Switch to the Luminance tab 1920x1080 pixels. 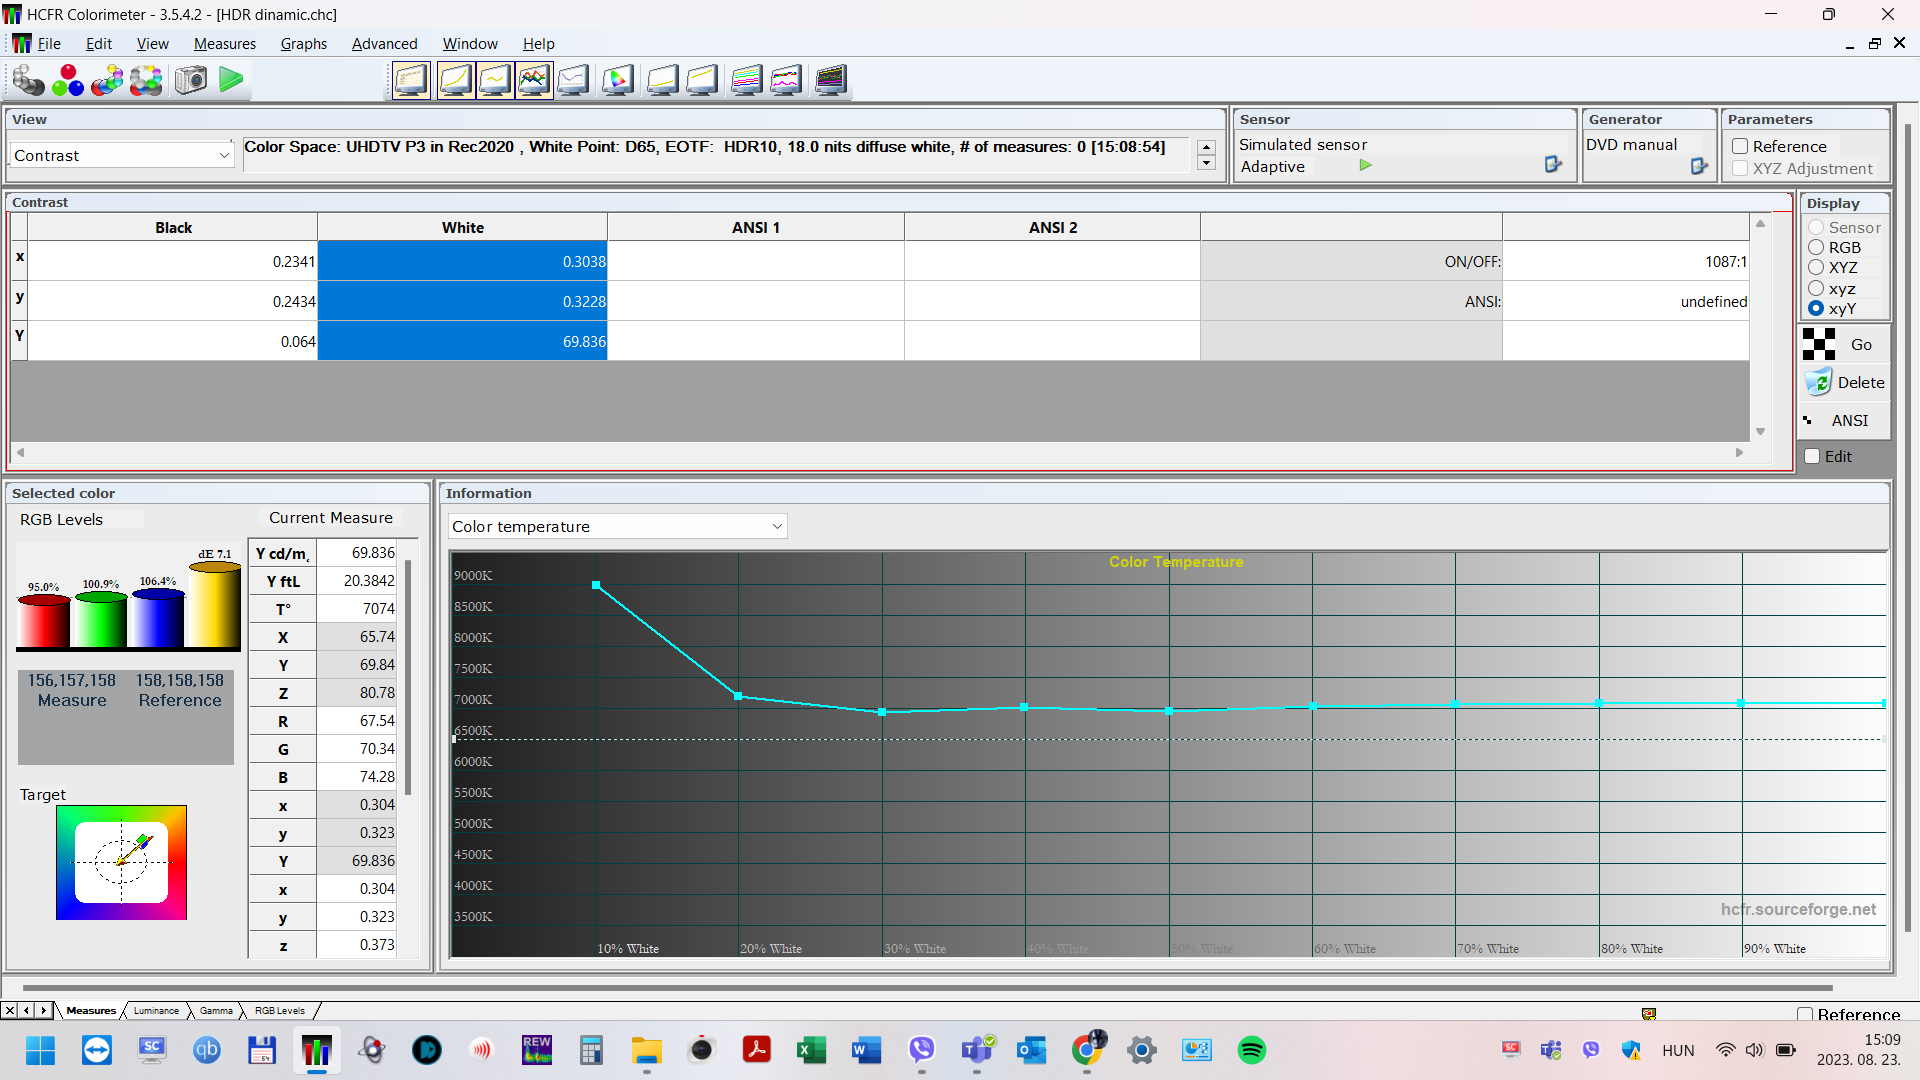pos(156,1011)
